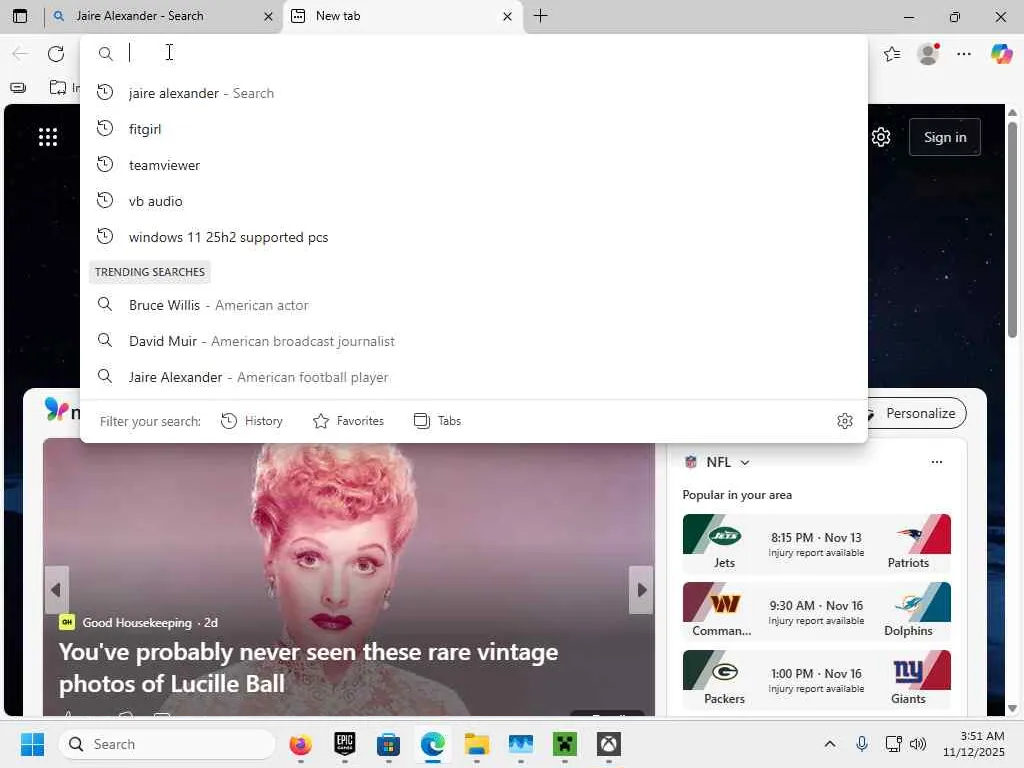Click the Windows taskbar Search box
The width and height of the screenshot is (1024, 768).
[167, 744]
